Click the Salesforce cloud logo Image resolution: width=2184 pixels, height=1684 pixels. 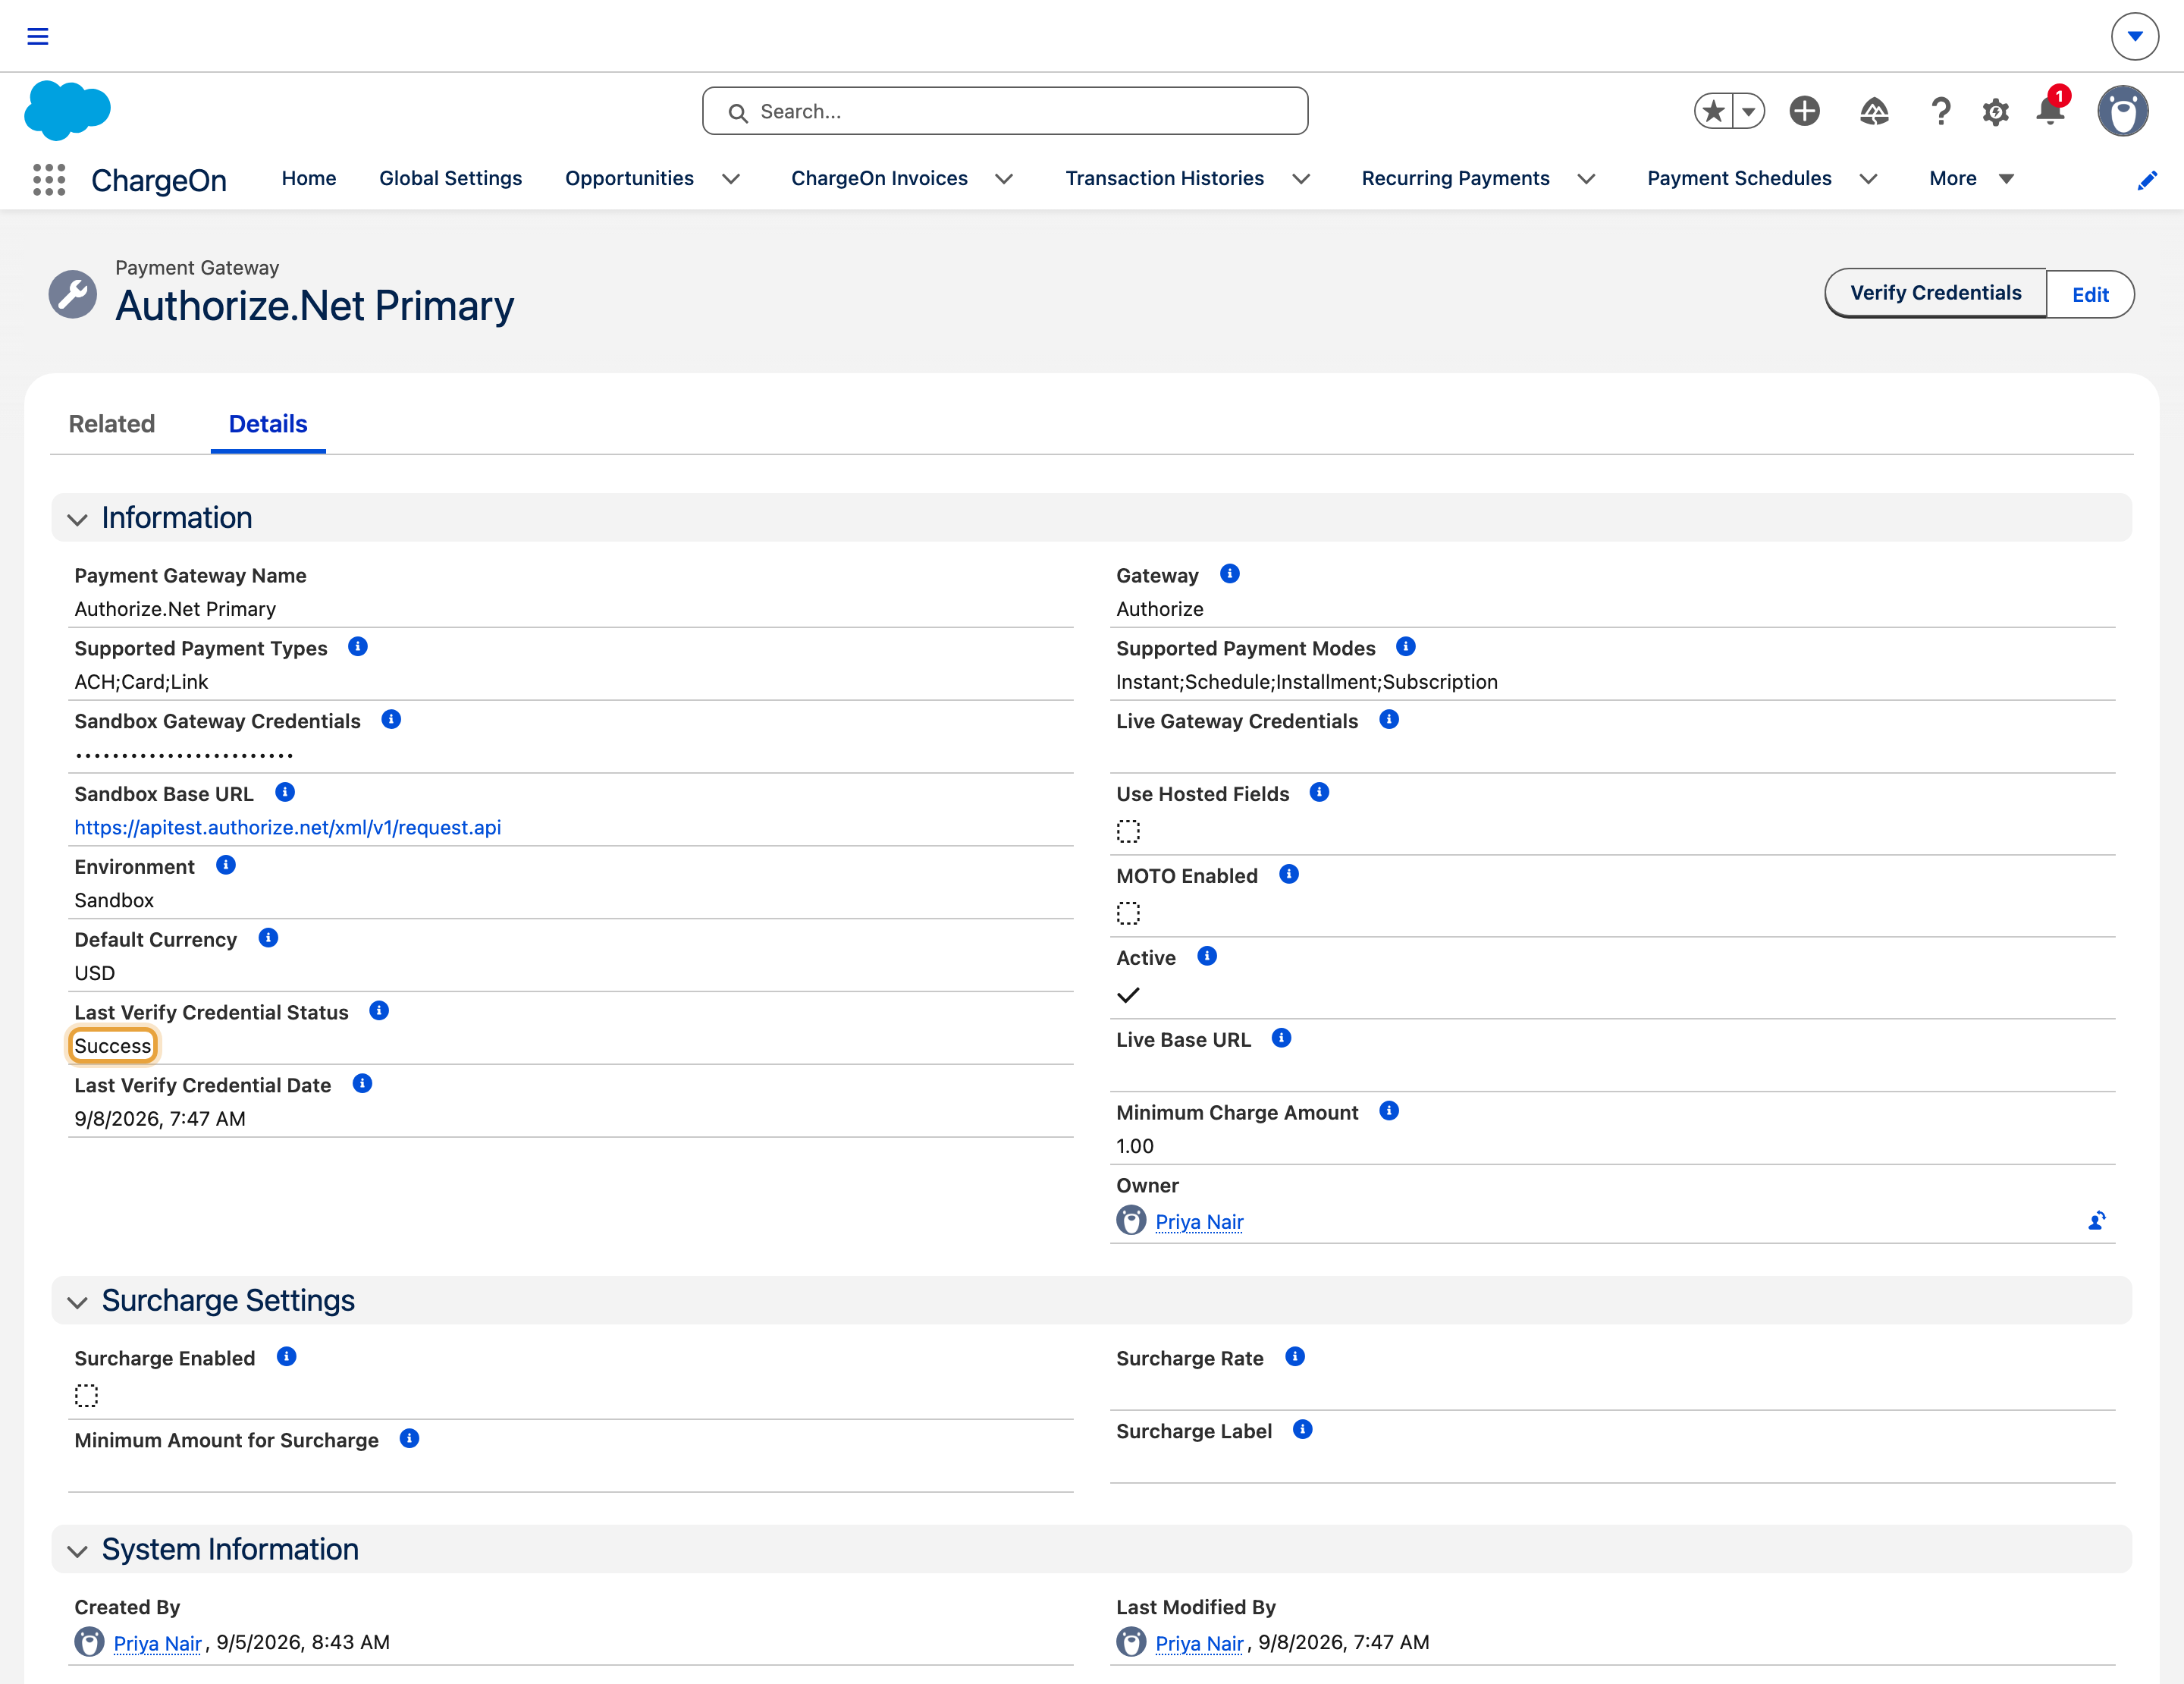coord(67,110)
